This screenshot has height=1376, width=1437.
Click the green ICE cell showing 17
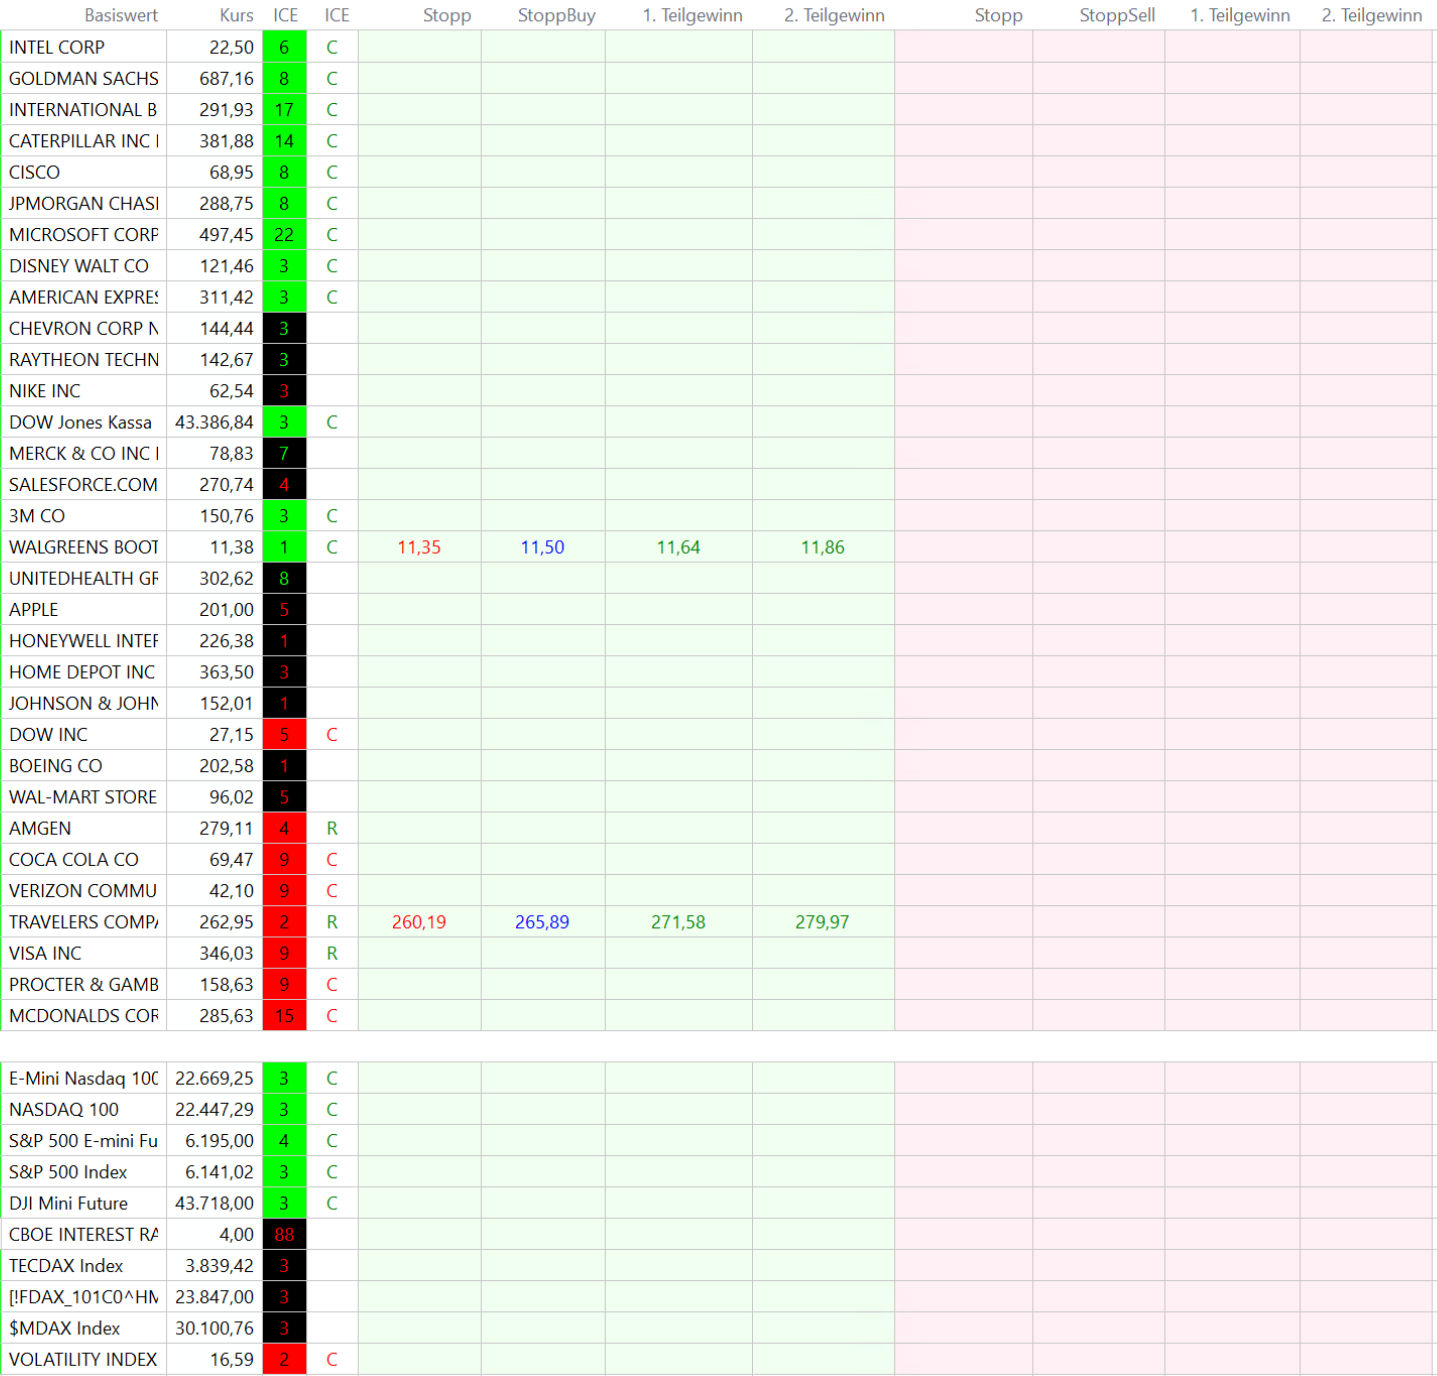284,110
